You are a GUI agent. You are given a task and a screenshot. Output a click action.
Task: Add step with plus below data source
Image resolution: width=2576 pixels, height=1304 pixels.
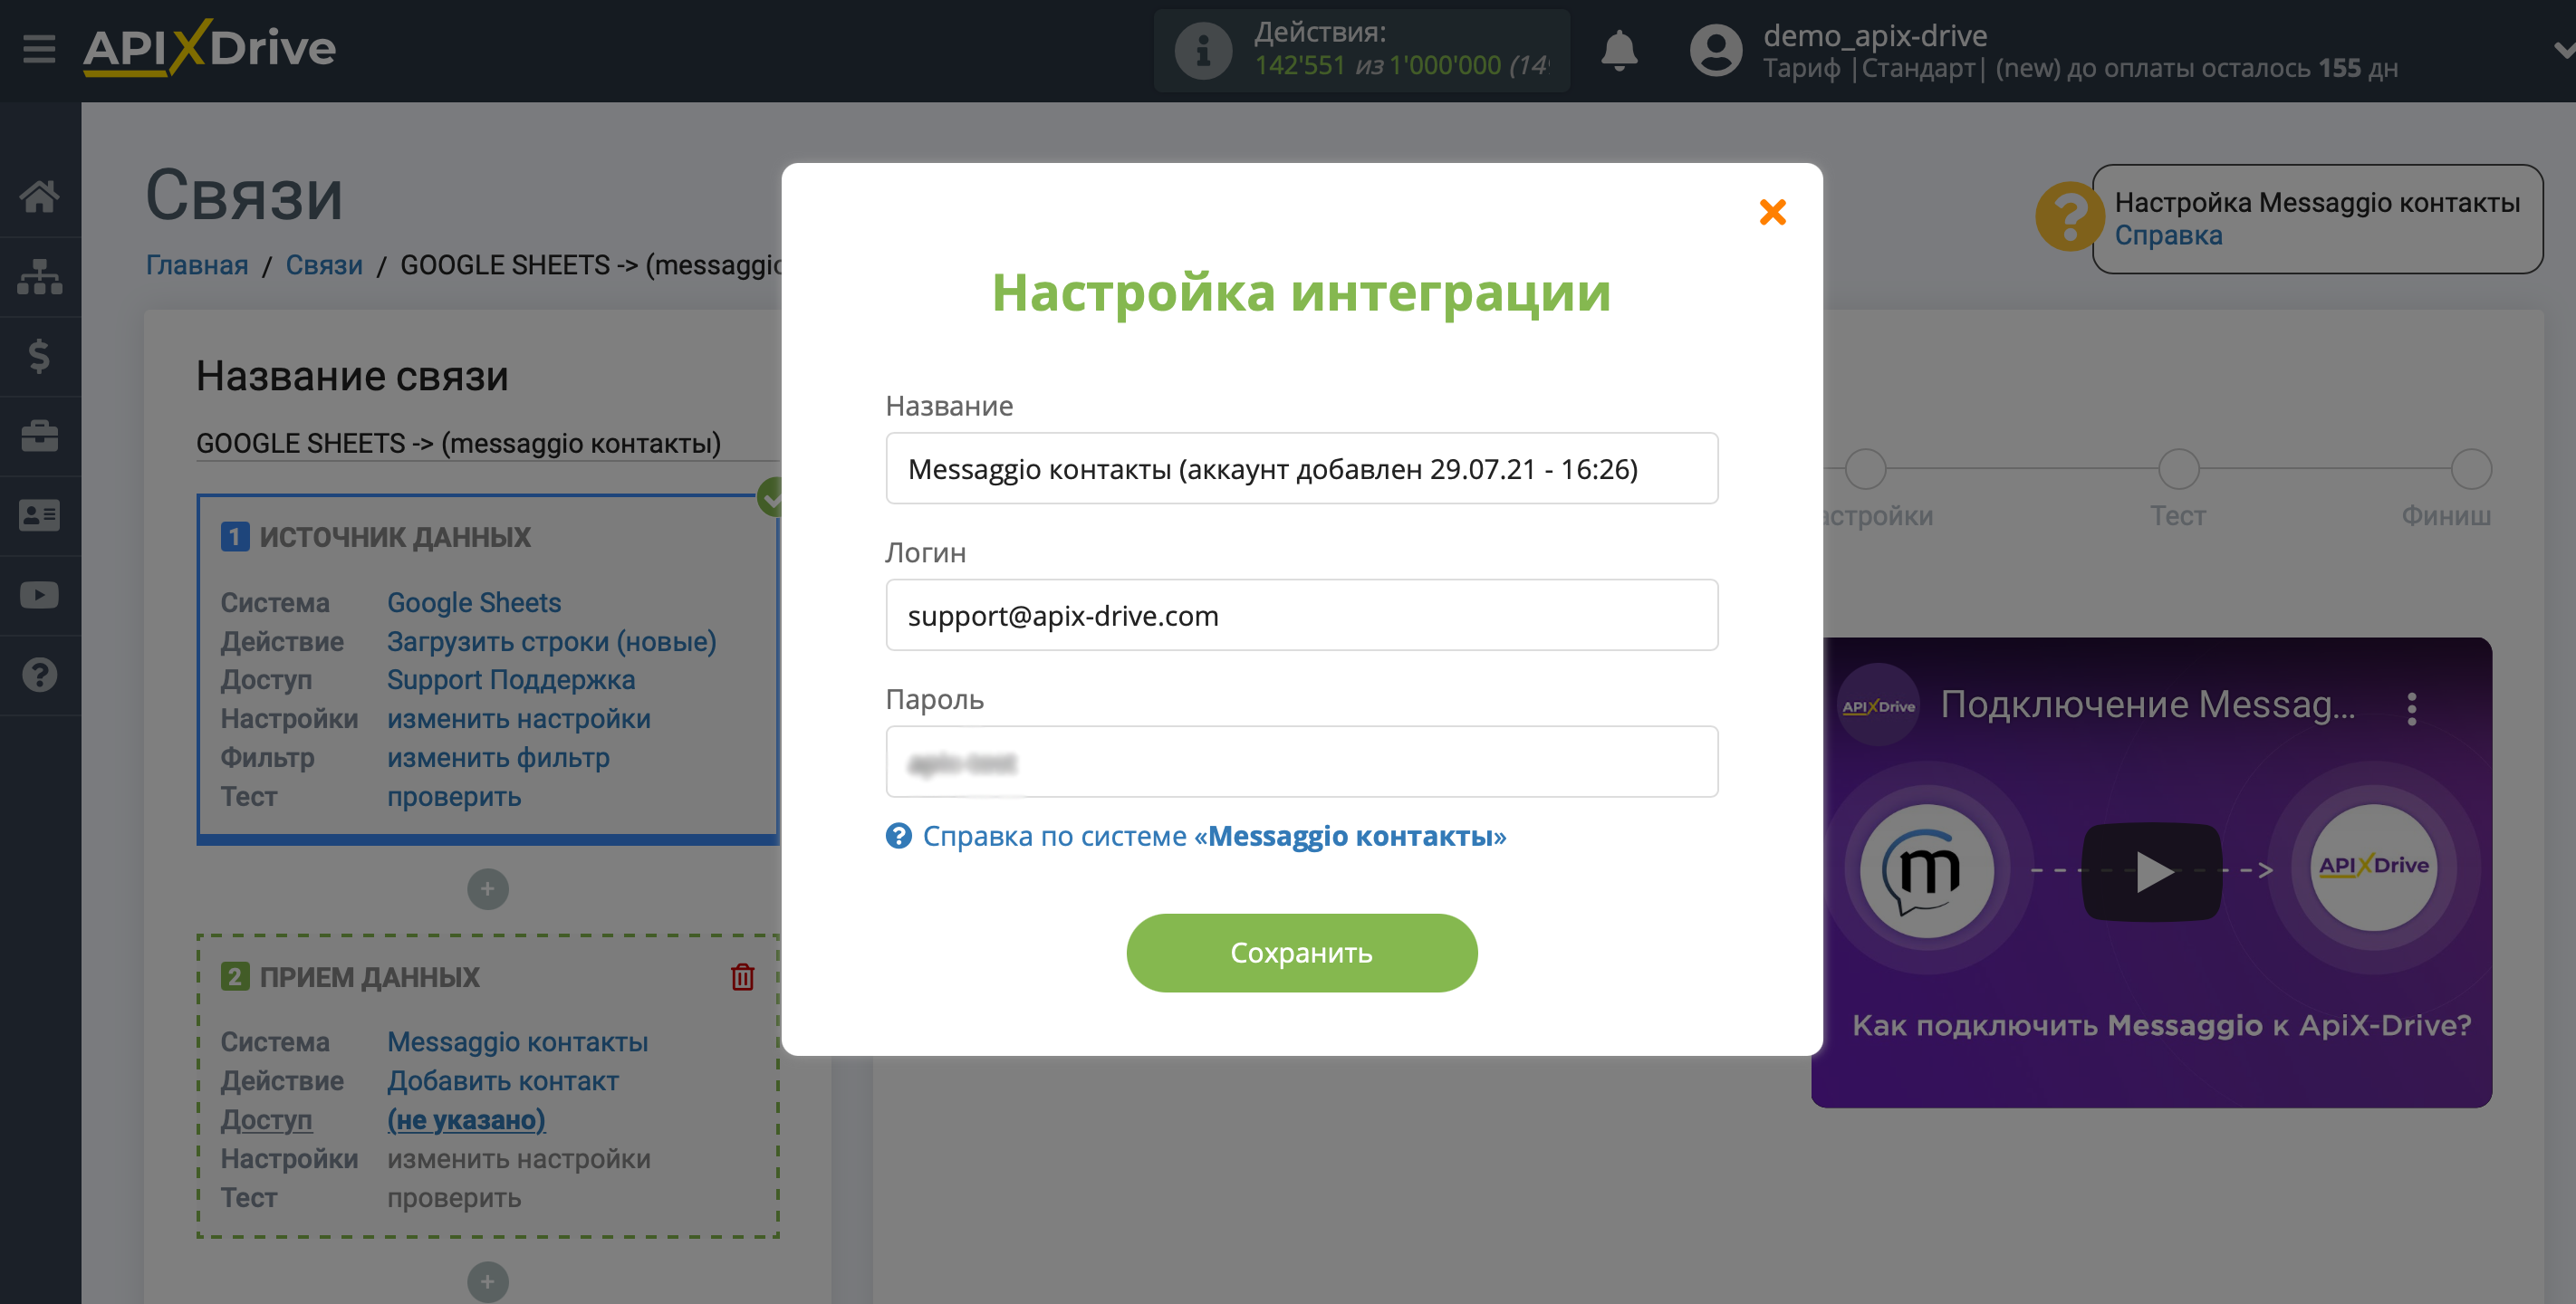(x=487, y=889)
